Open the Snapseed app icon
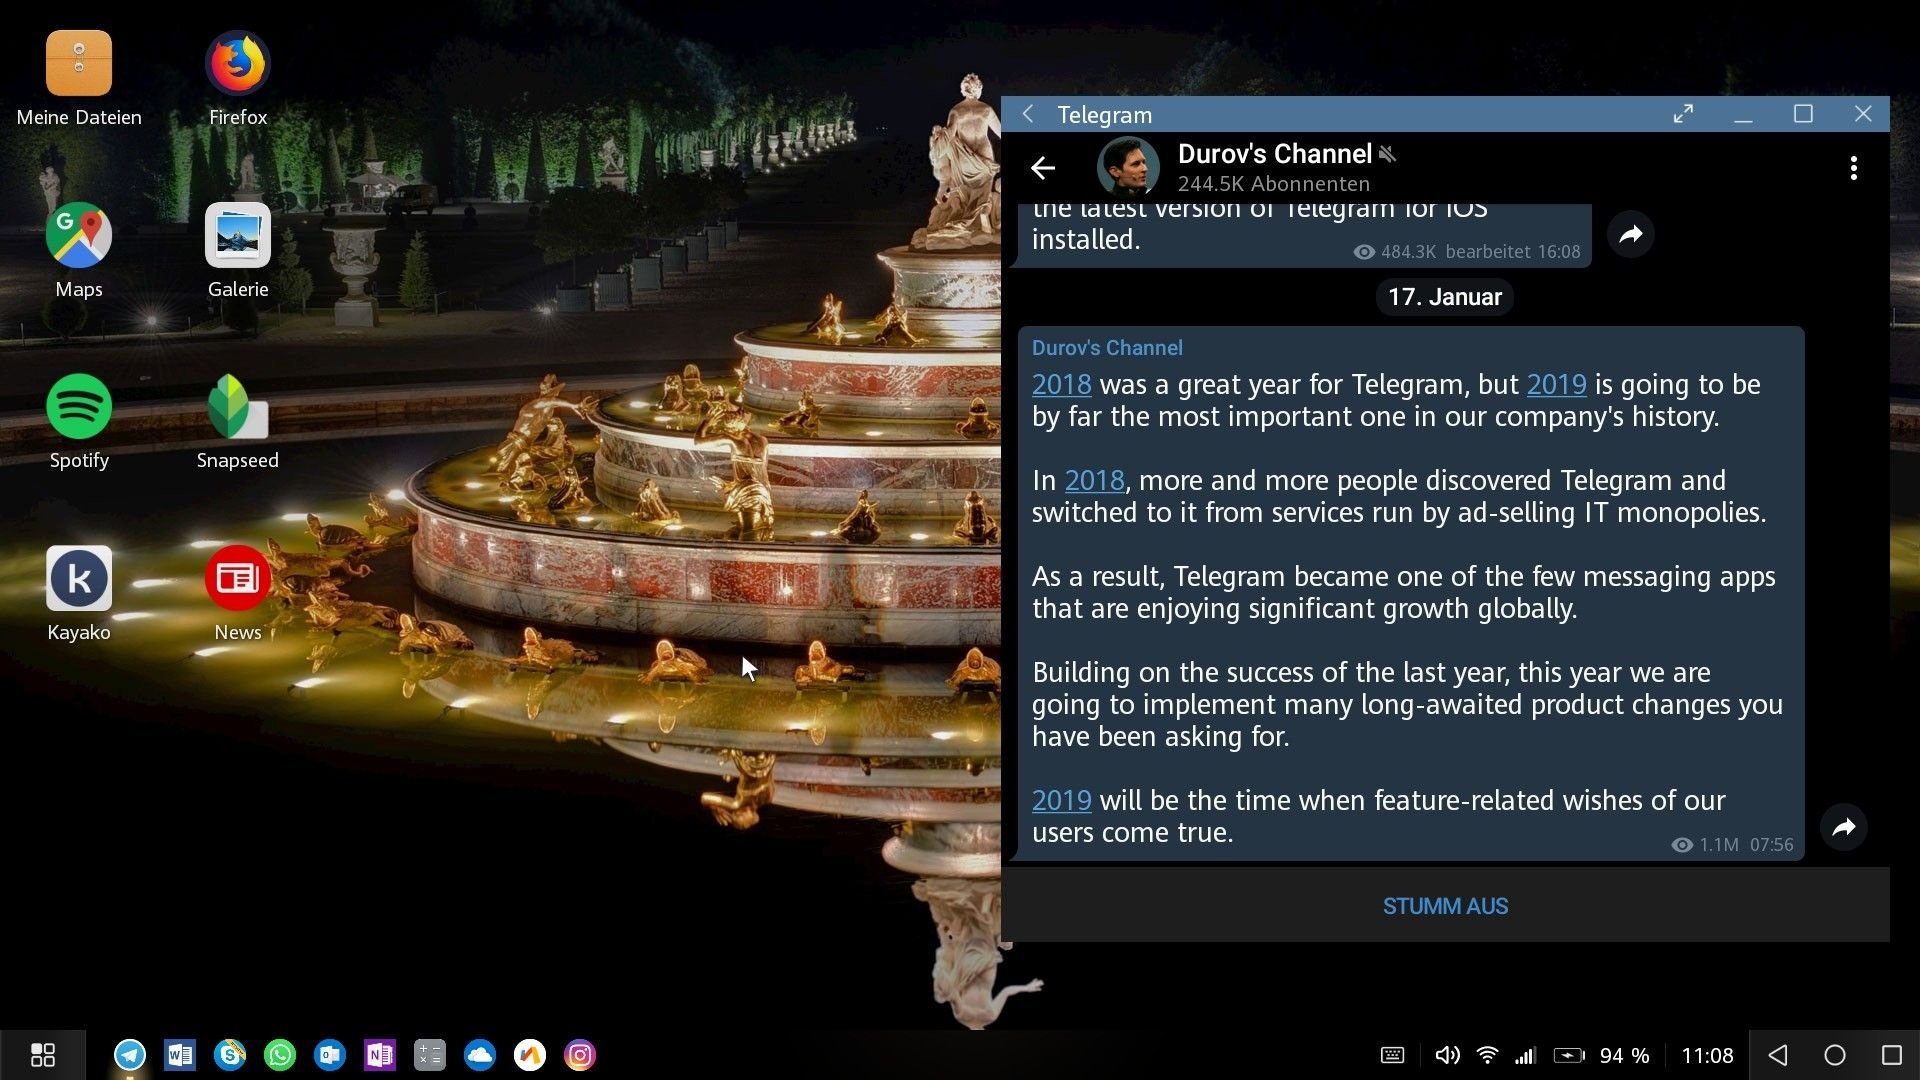This screenshot has width=1920, height=1080. (x=238, y=406)
